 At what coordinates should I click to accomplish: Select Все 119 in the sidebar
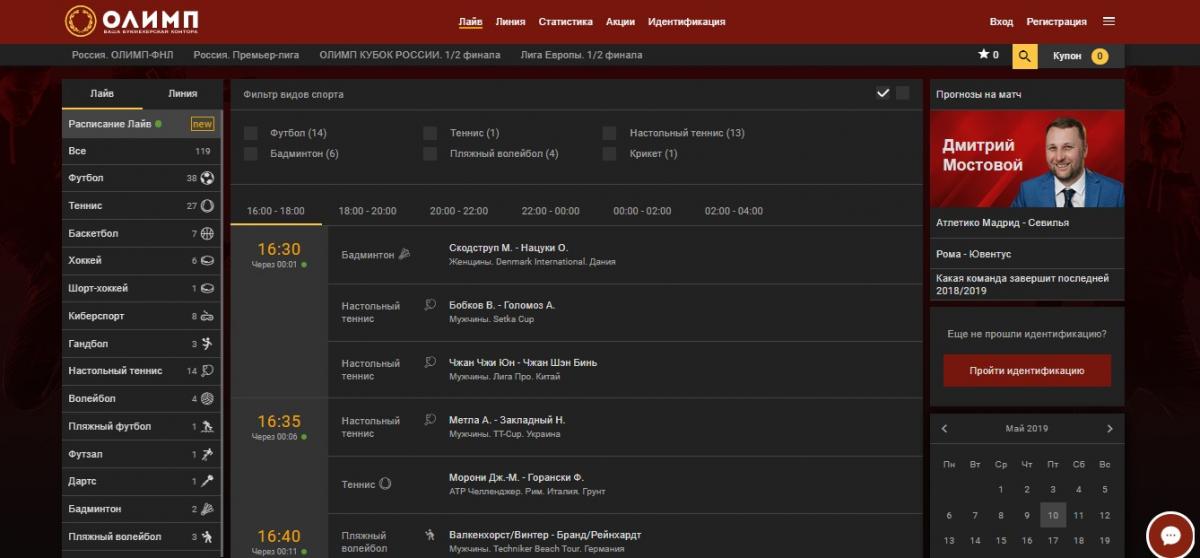(x=140, y=151)
